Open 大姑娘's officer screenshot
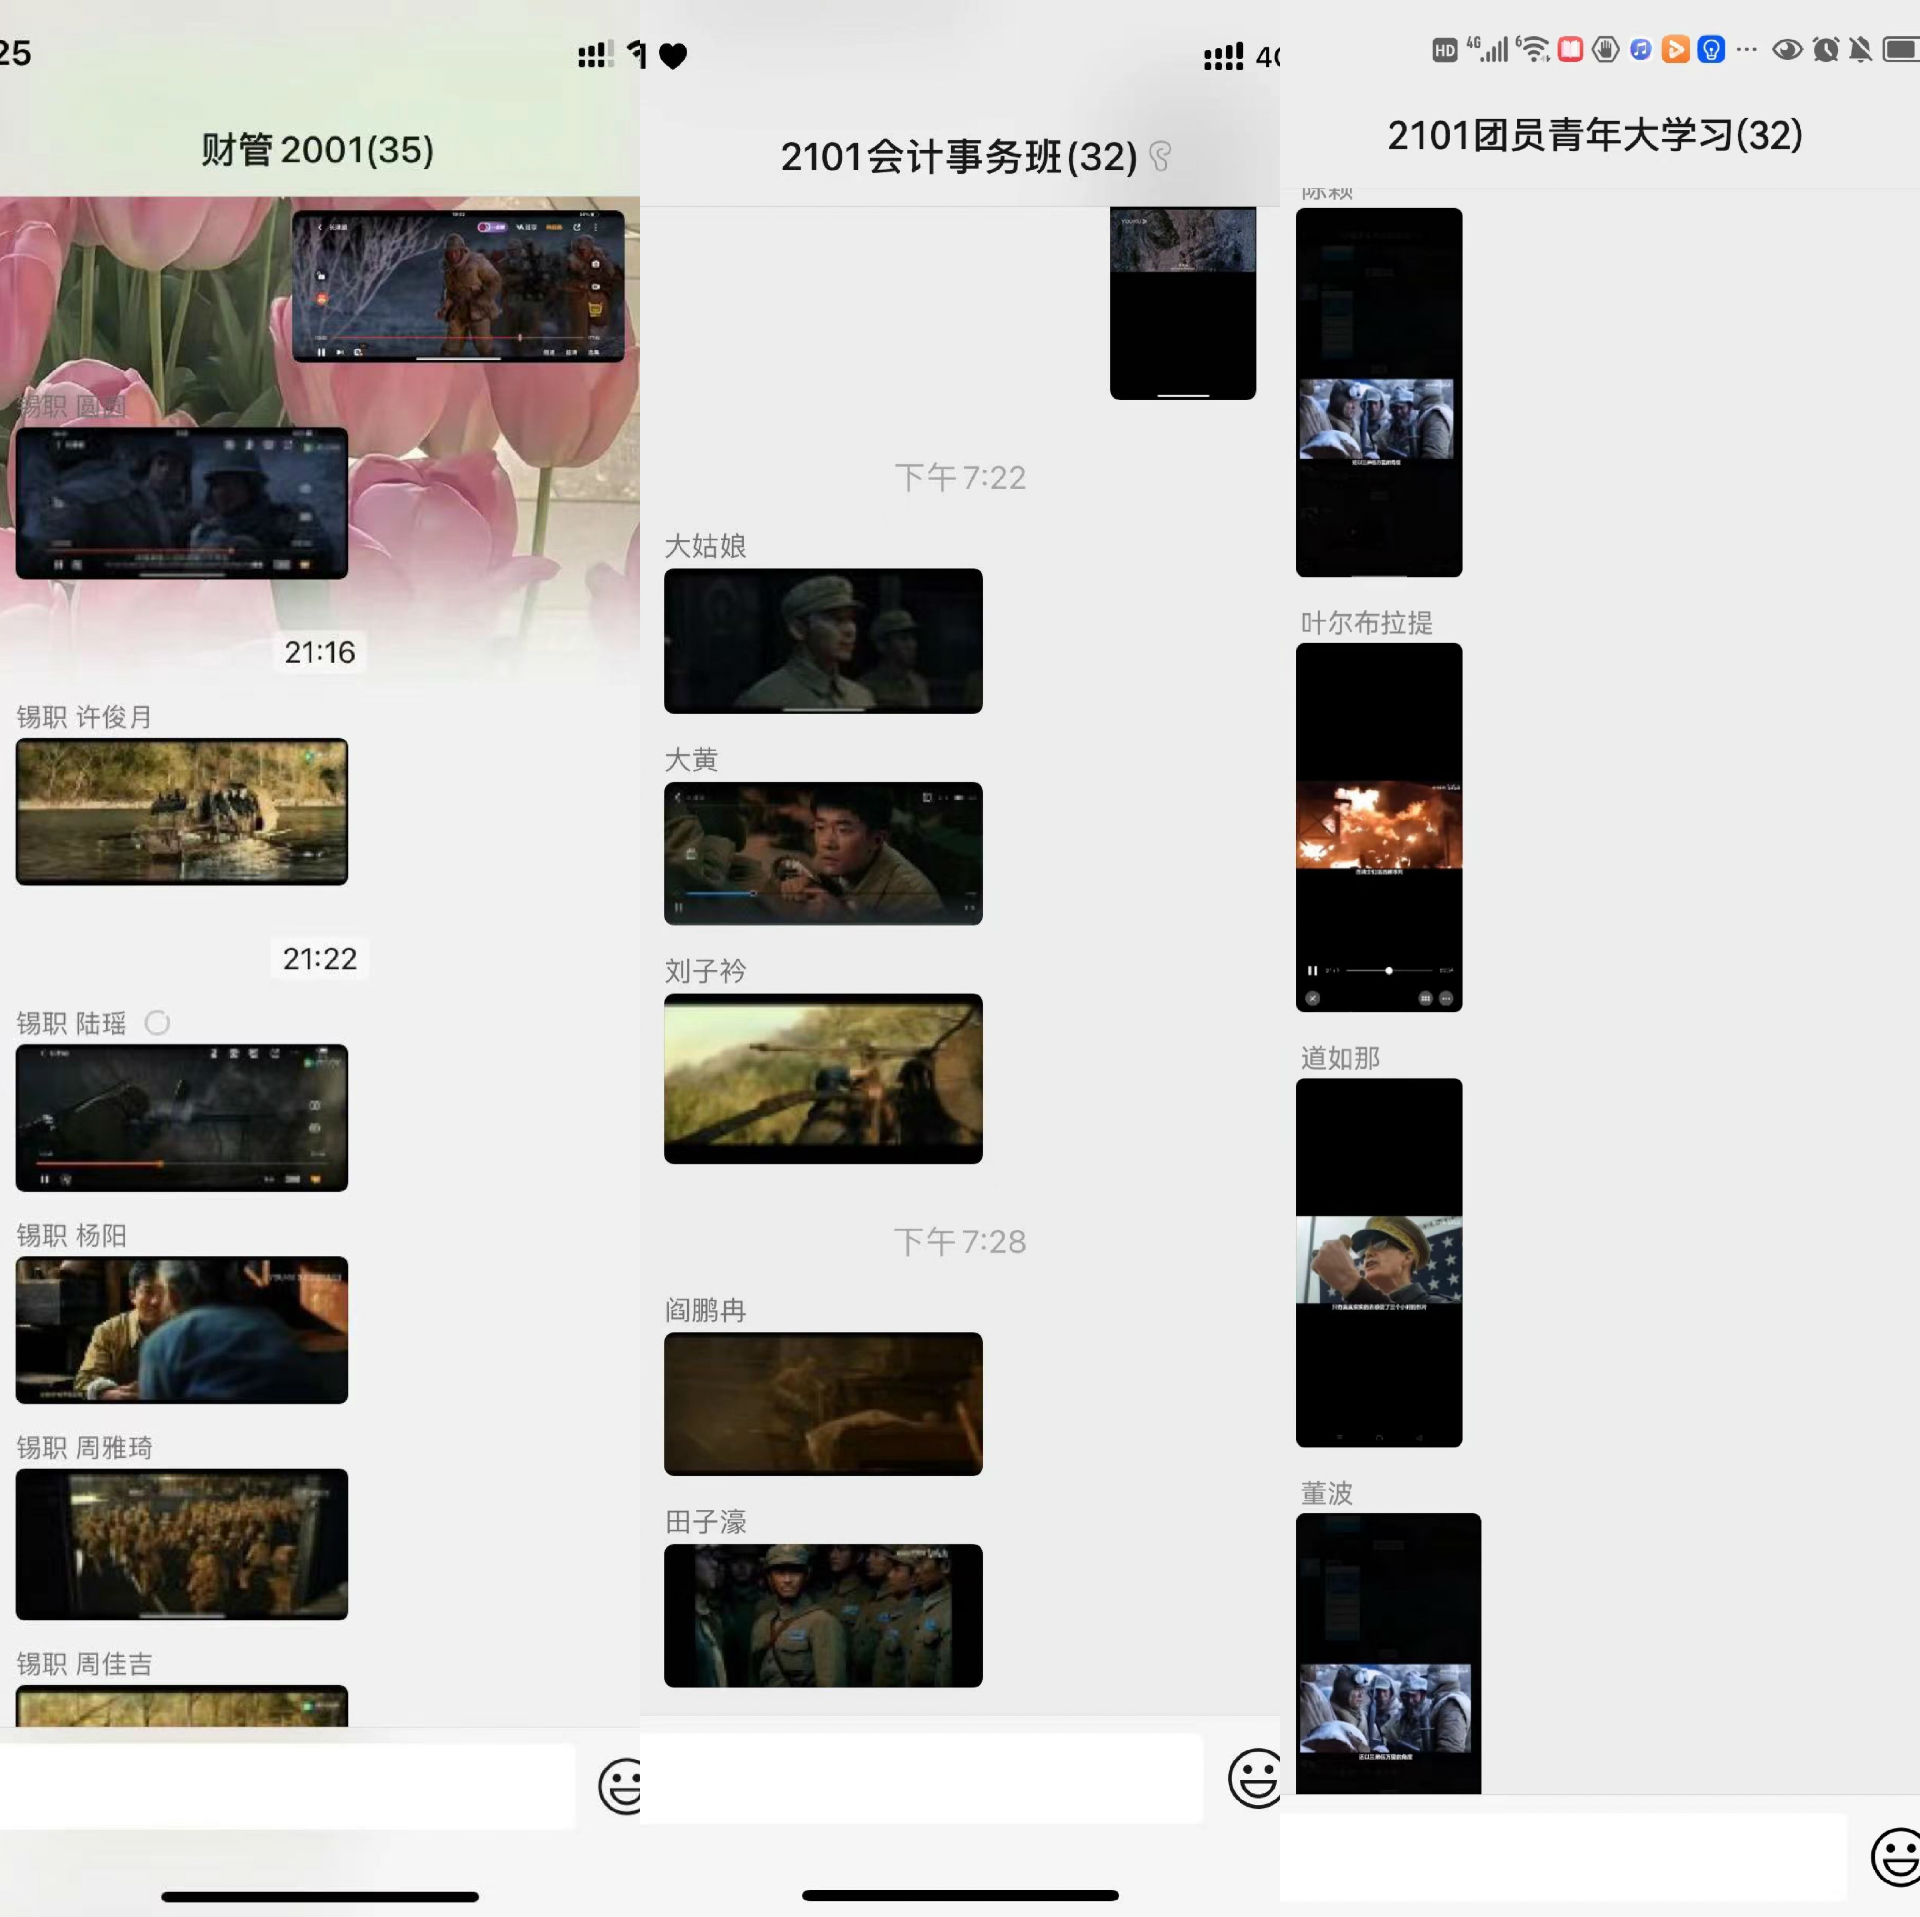Image resolution: width=1920 pixels, height=1917 pixels. point(823,641)
